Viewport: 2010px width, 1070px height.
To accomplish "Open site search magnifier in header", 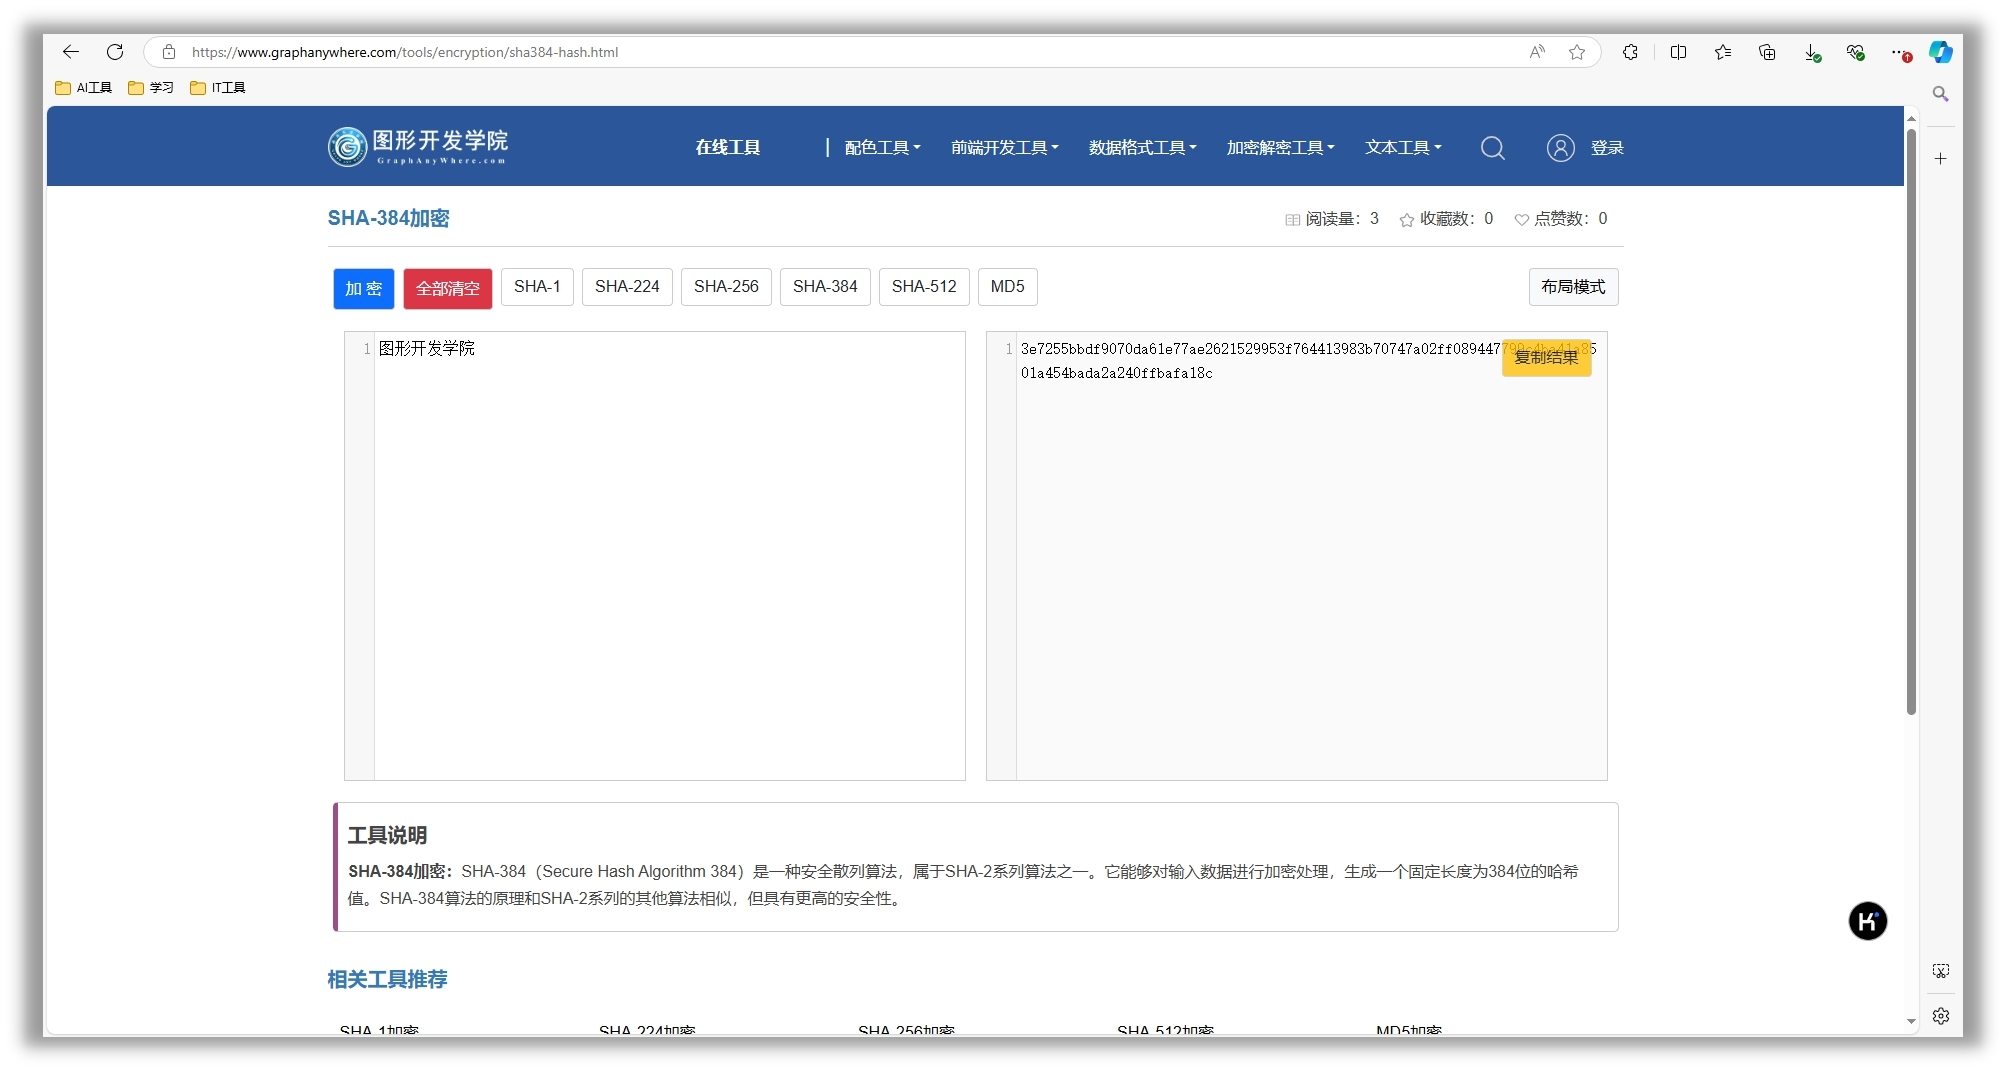I will 1493,148.
